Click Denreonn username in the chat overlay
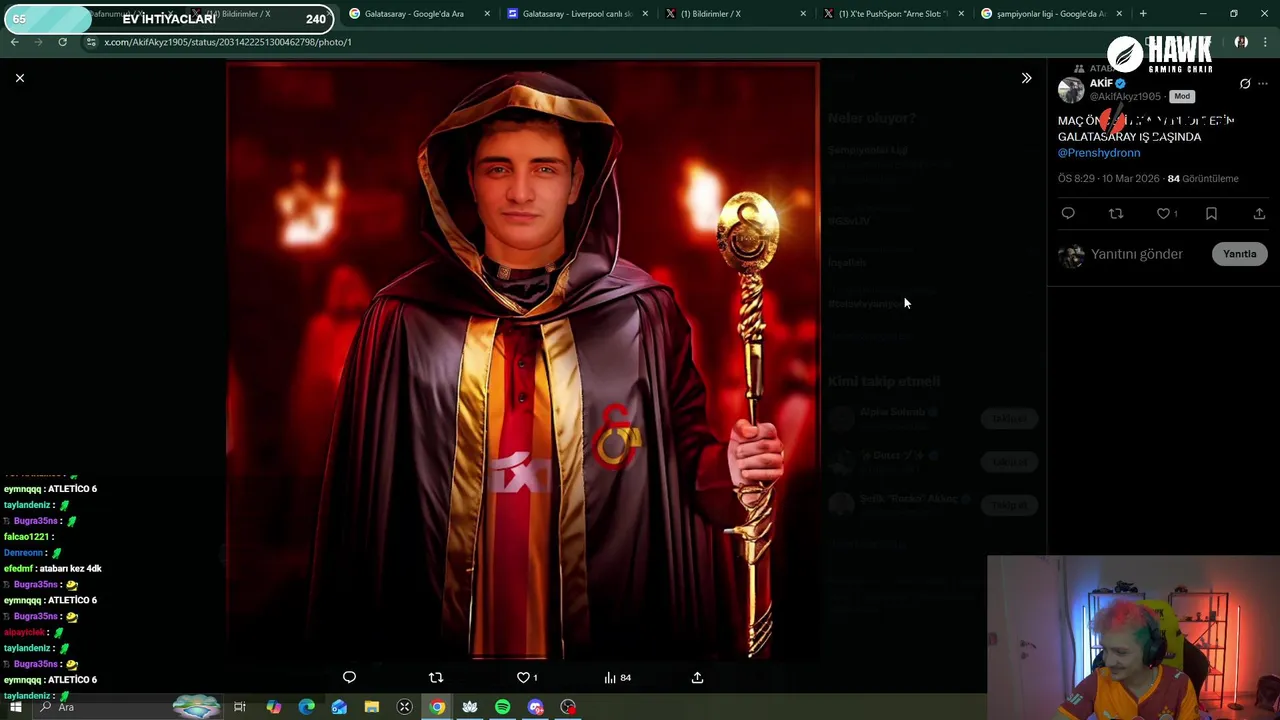 pyautogui.click(x=24, y=553)
